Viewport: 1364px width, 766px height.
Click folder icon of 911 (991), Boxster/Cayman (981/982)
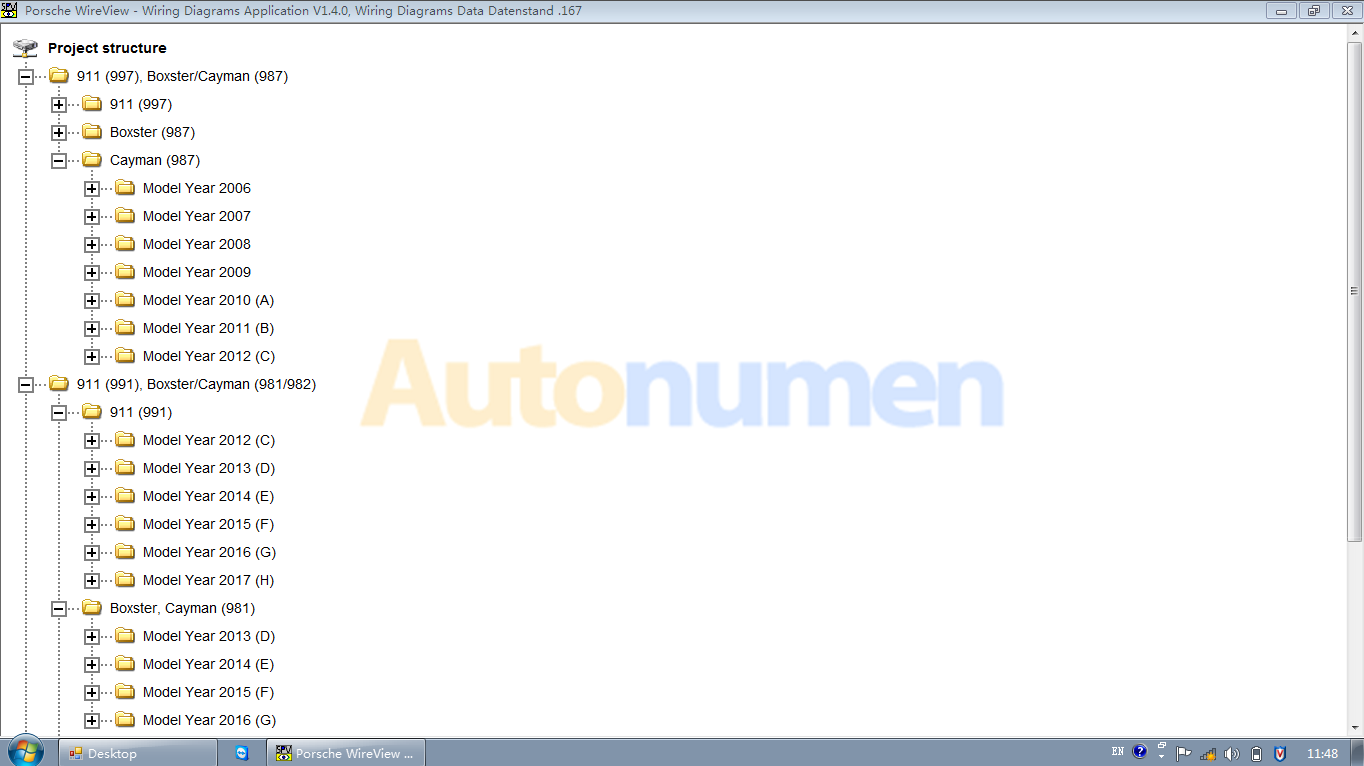(x=59, y=383)
